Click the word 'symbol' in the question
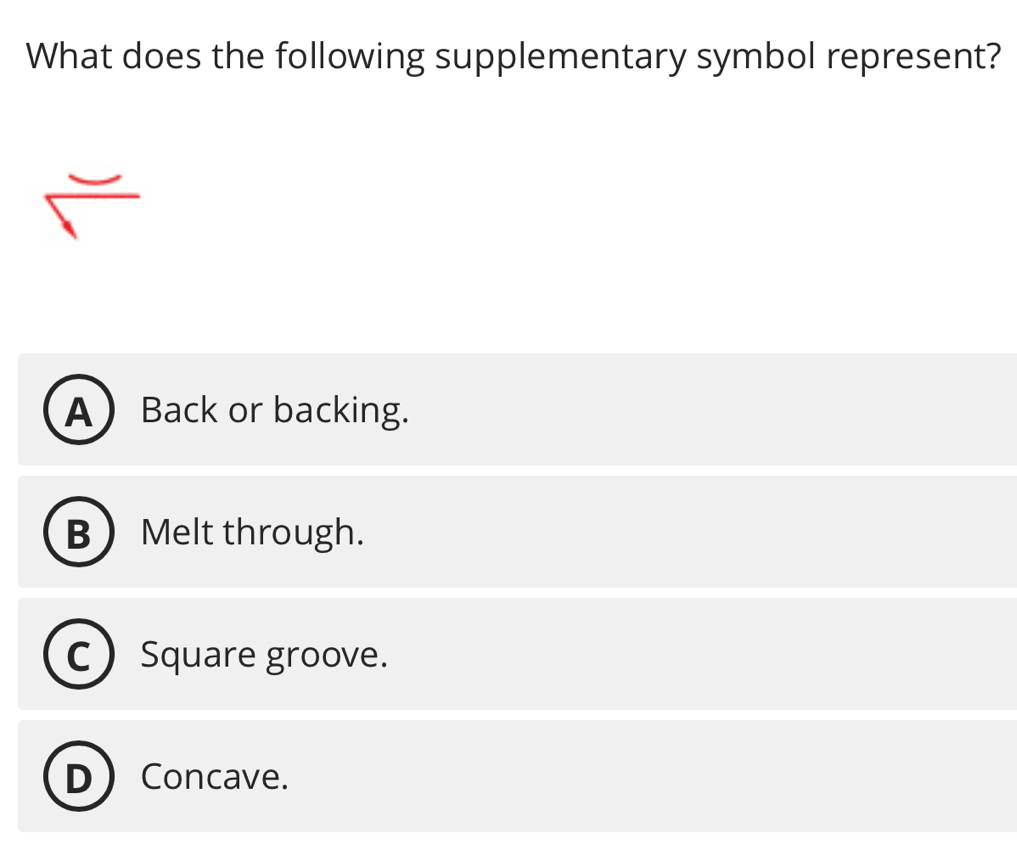 pyautogui.click(x=757, y=56)
